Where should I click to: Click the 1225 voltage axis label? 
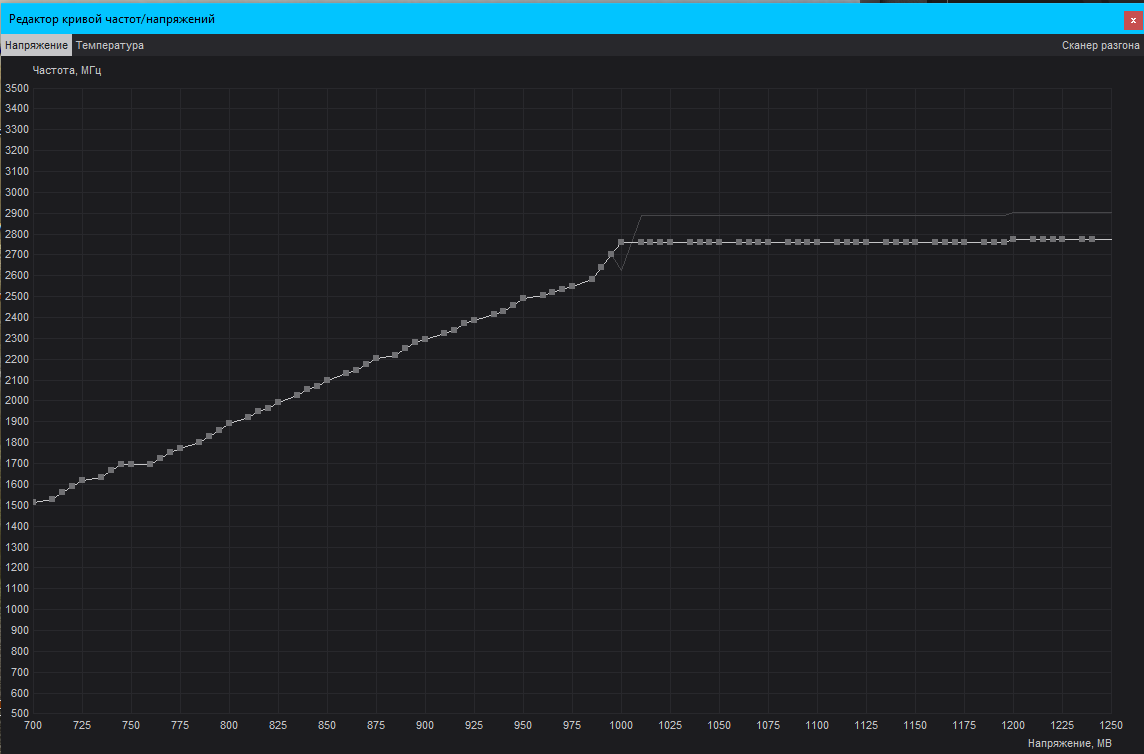pos(1062,726)
